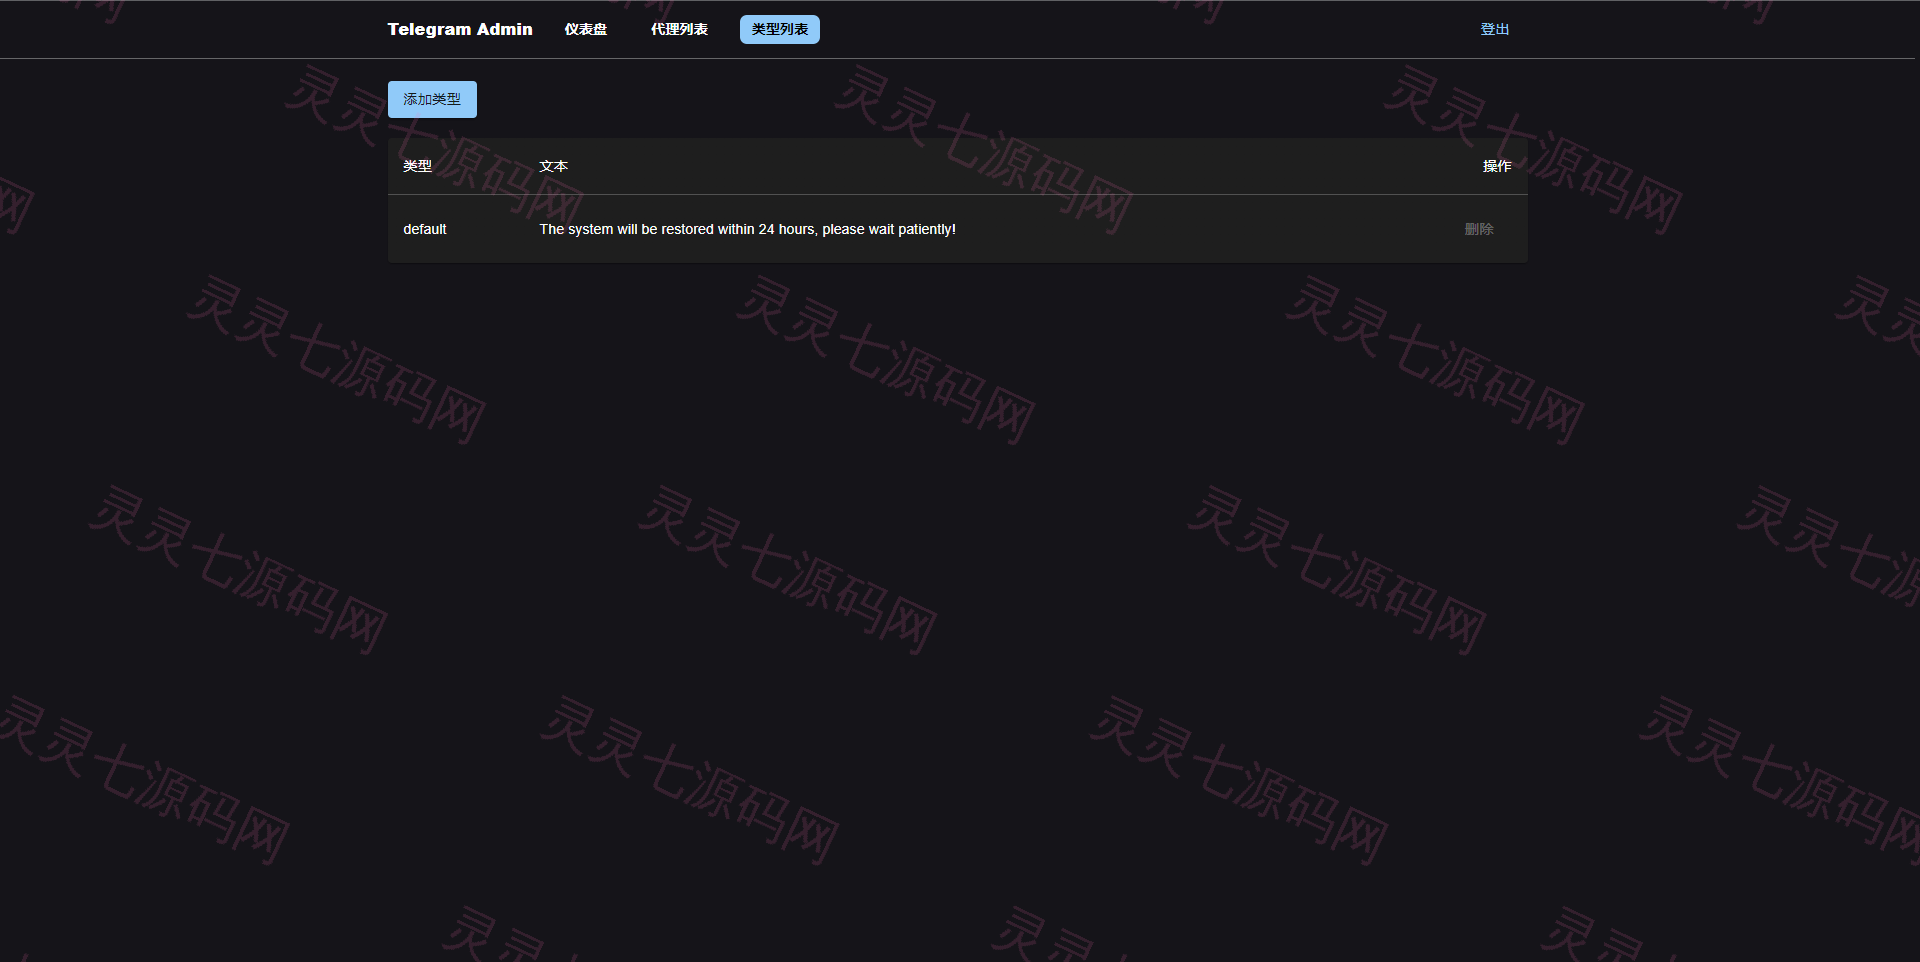Screen dimensions: 1920x962
Task: Switch to the 代理列表 tab
Action: pyautogui.click(x=679, y=29)
